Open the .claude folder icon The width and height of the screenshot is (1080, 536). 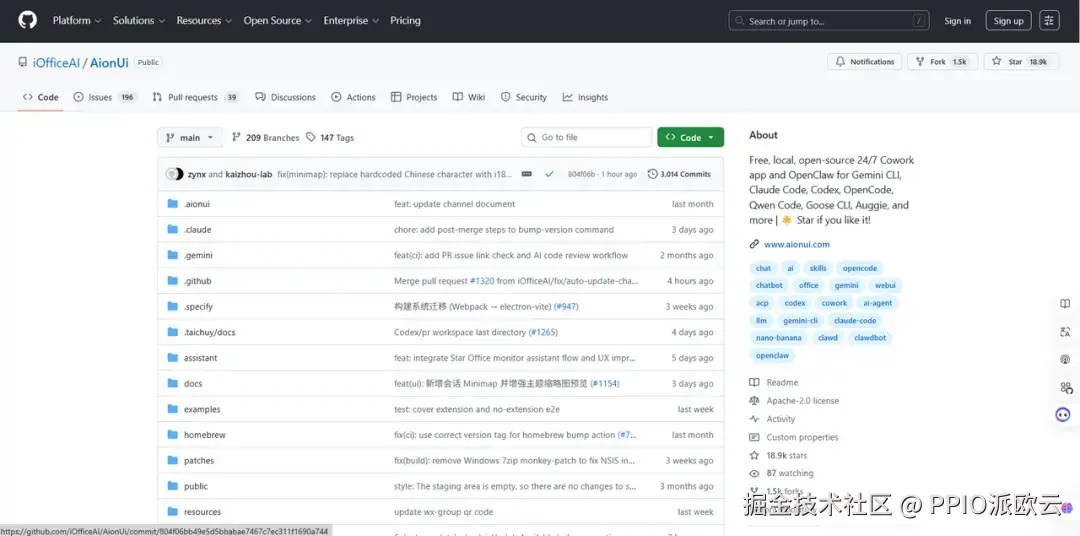tap(172, 229)
